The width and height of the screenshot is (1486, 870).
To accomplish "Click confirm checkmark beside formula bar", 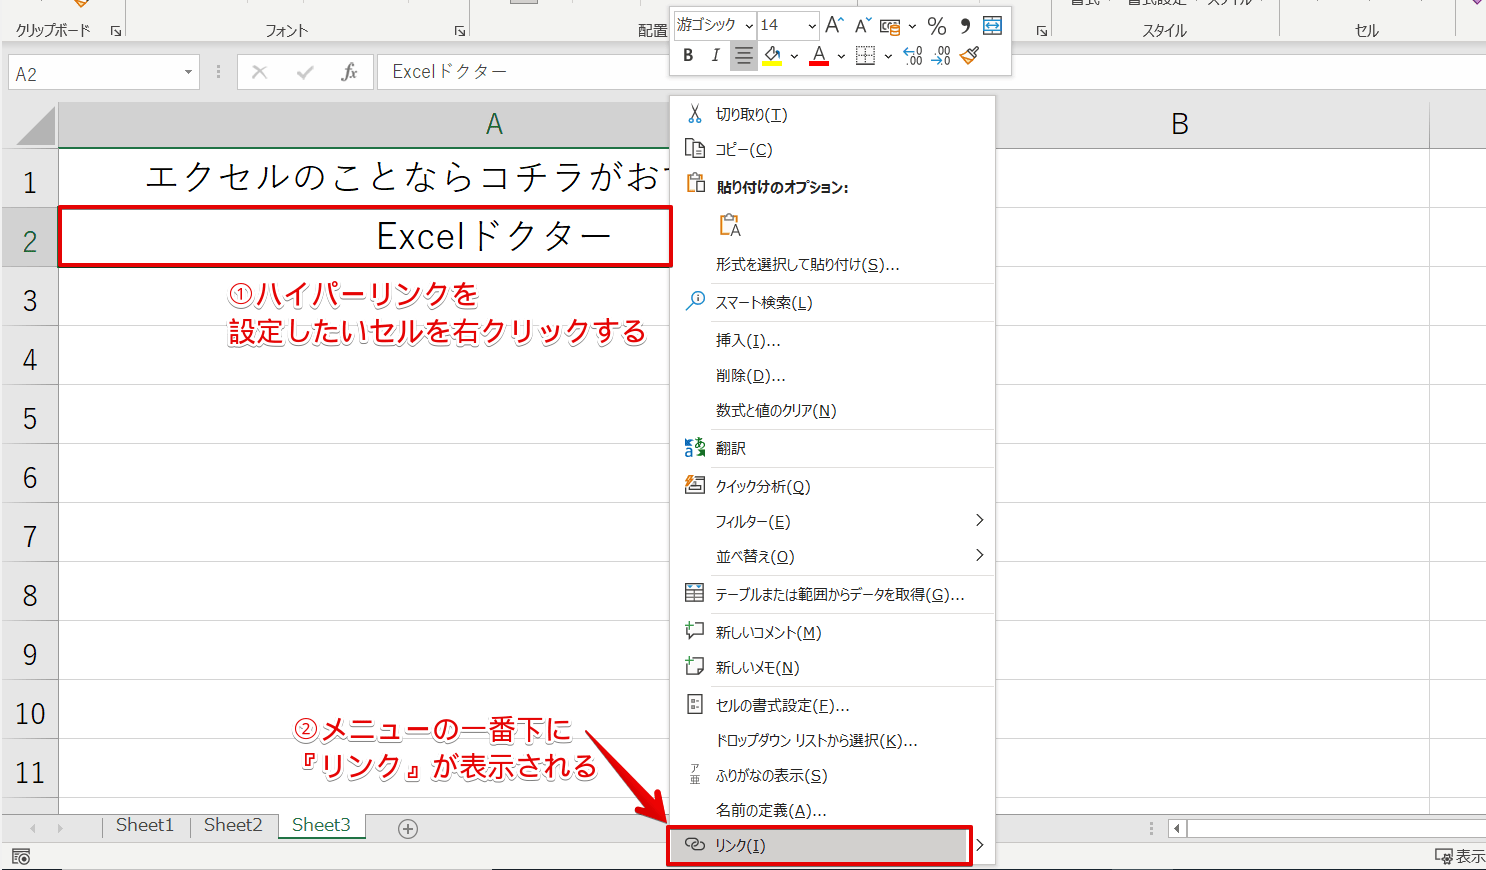I will coord(305,72).
